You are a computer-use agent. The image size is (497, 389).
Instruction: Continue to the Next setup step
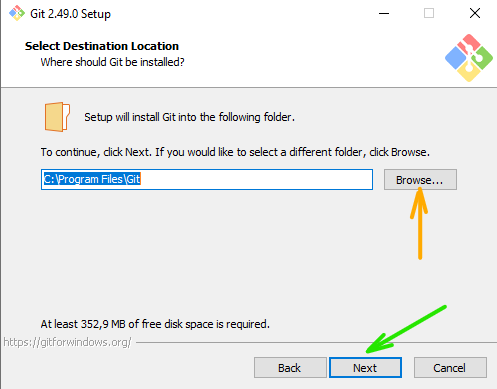[365, 368]
